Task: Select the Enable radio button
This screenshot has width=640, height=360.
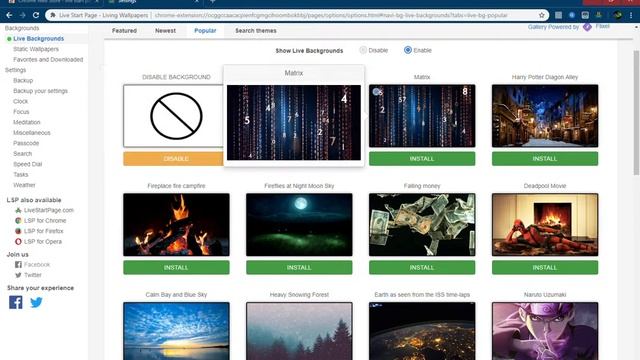Action: pyautogui.click(x=408, y=50)
